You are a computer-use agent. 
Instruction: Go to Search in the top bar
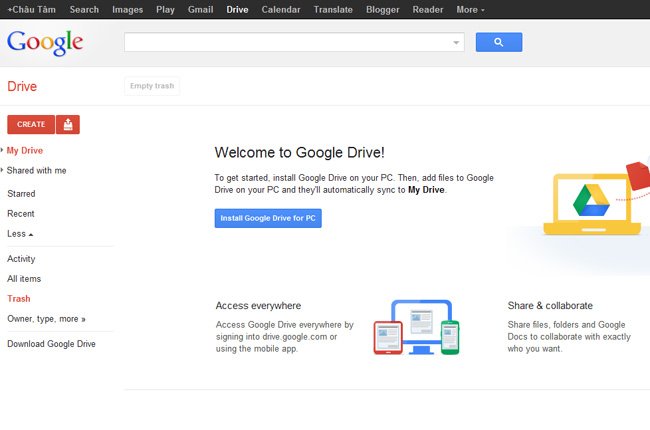84,10
